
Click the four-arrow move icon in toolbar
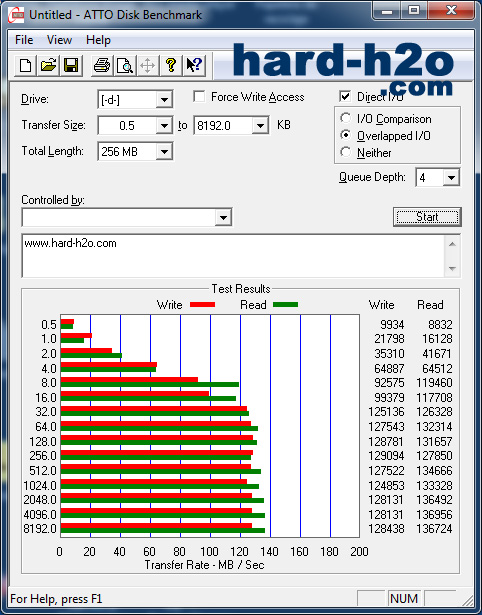(147, 65)
